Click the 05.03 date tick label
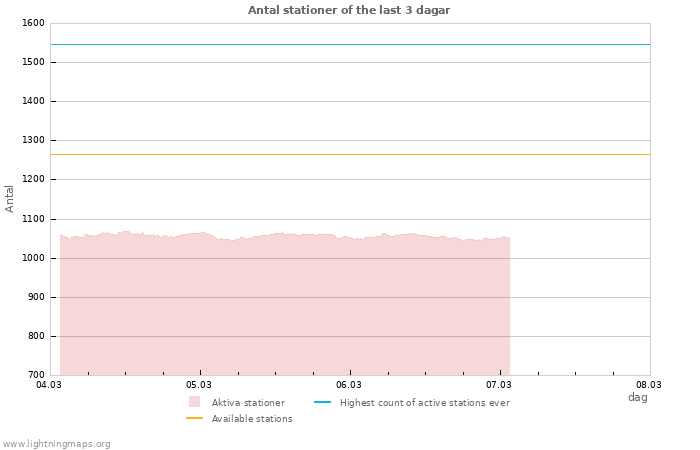This screenshot has height=450, width=700. click(199, 384)
